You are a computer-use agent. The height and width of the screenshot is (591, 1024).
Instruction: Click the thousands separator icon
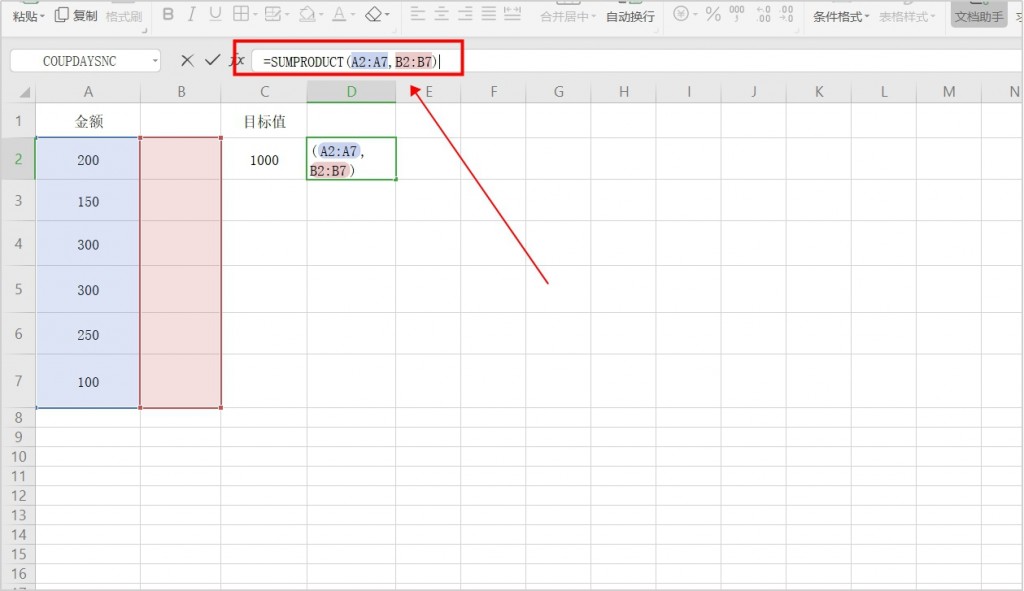click(x=737, y=15)
